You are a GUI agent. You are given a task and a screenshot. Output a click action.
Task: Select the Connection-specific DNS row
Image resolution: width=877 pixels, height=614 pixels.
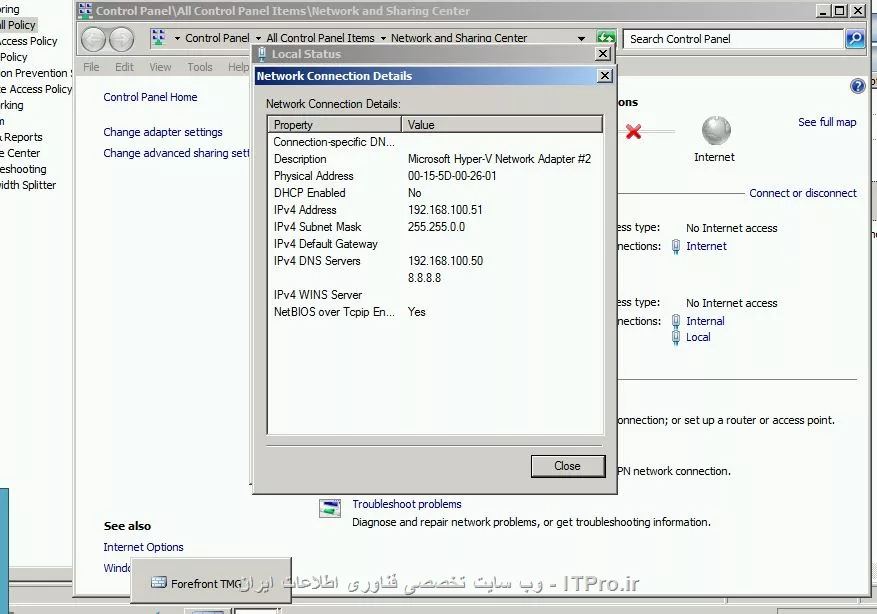(435, 142)
